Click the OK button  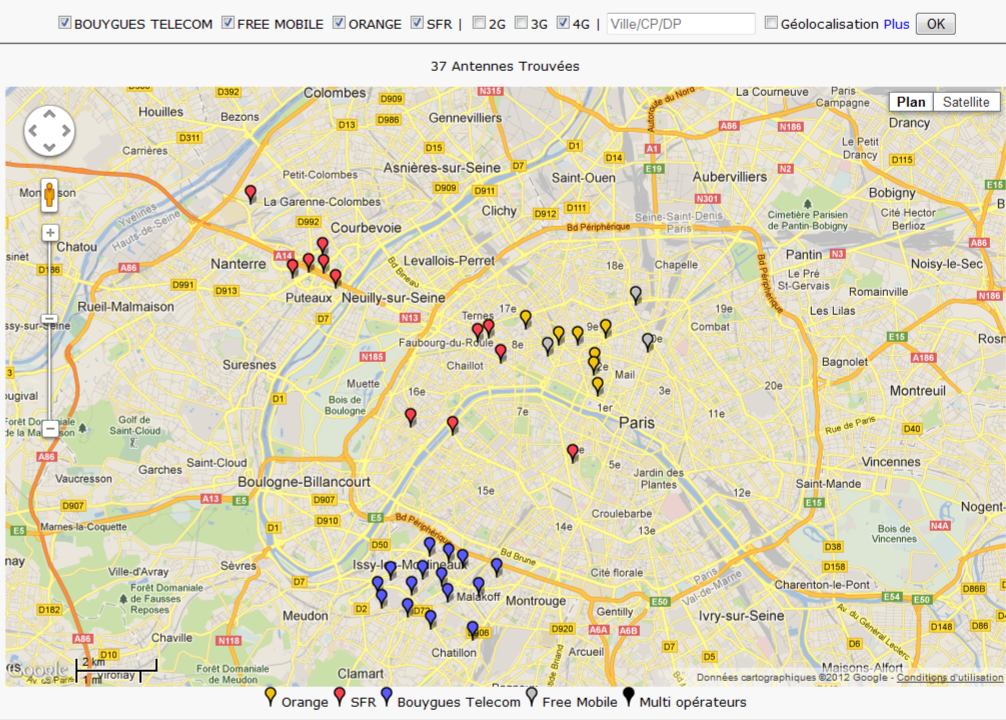point(935,24)
